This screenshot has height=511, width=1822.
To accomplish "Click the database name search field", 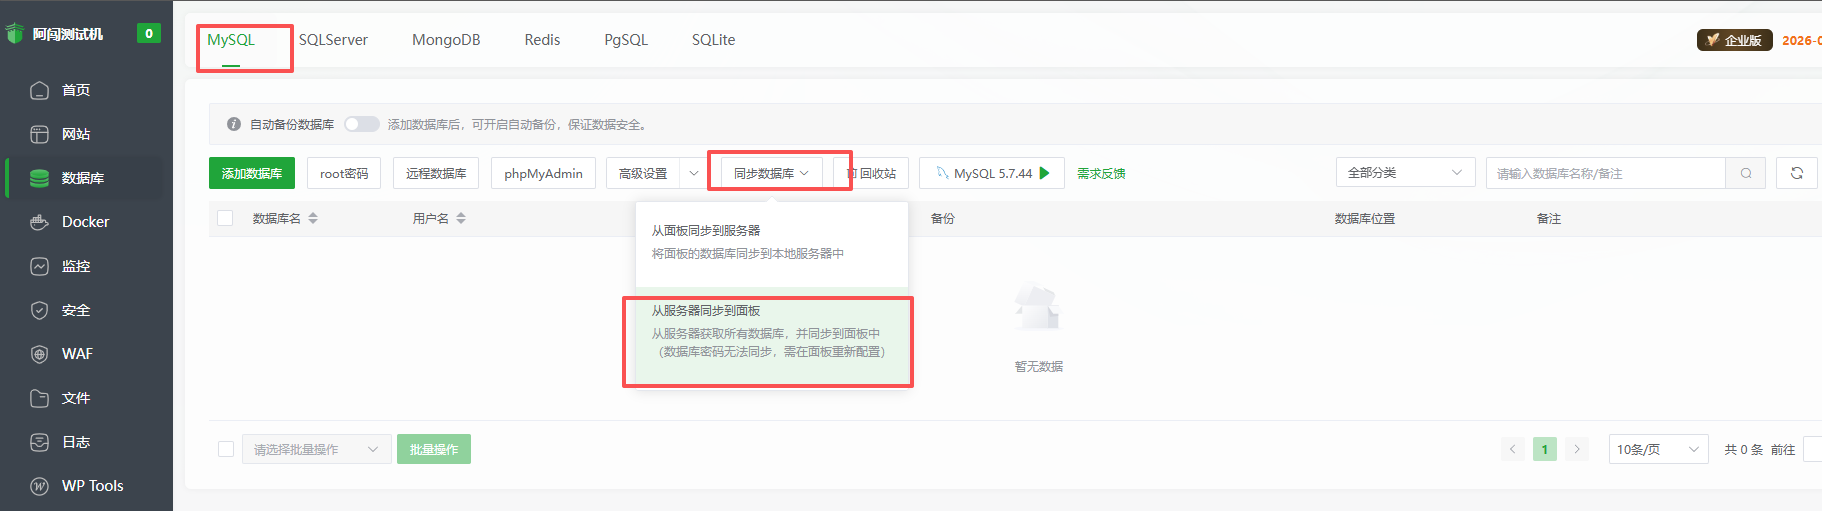I will (x=1606, y=173).
